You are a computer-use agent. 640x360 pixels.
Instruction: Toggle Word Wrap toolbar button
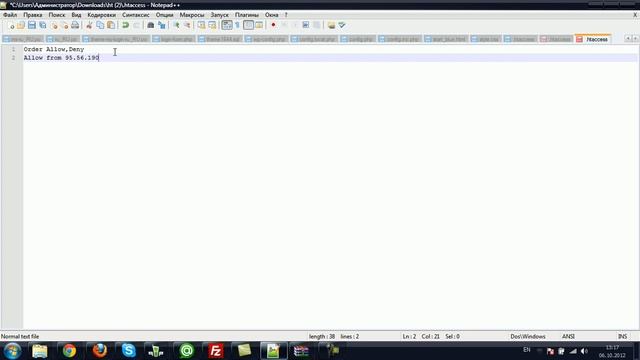227,25
